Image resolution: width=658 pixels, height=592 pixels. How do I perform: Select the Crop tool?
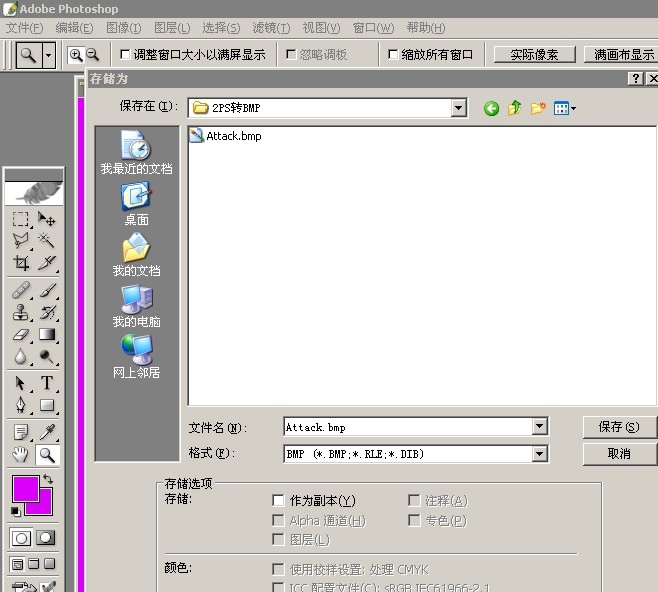tap(20, 263)
